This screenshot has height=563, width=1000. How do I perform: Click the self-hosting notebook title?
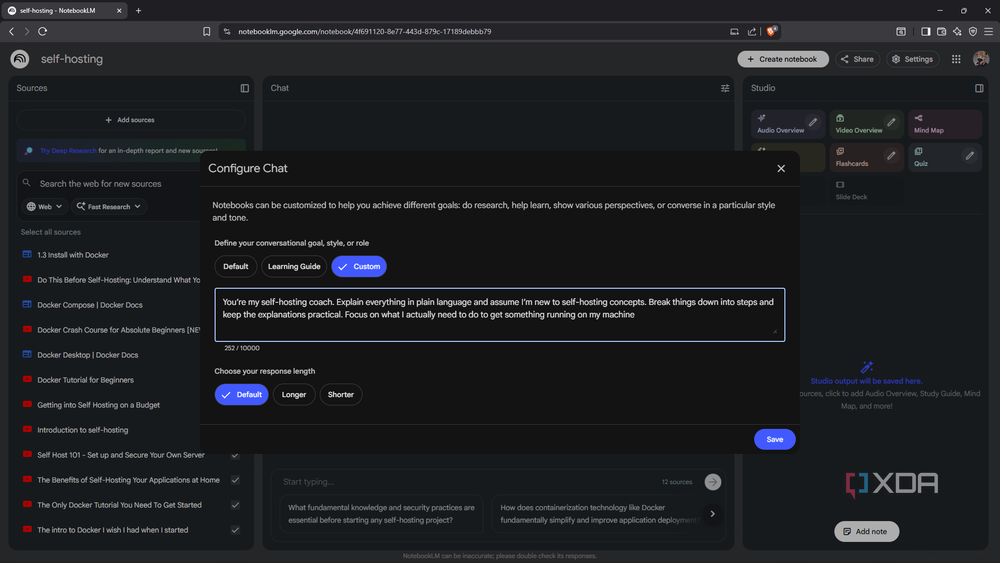click(71, 59)
